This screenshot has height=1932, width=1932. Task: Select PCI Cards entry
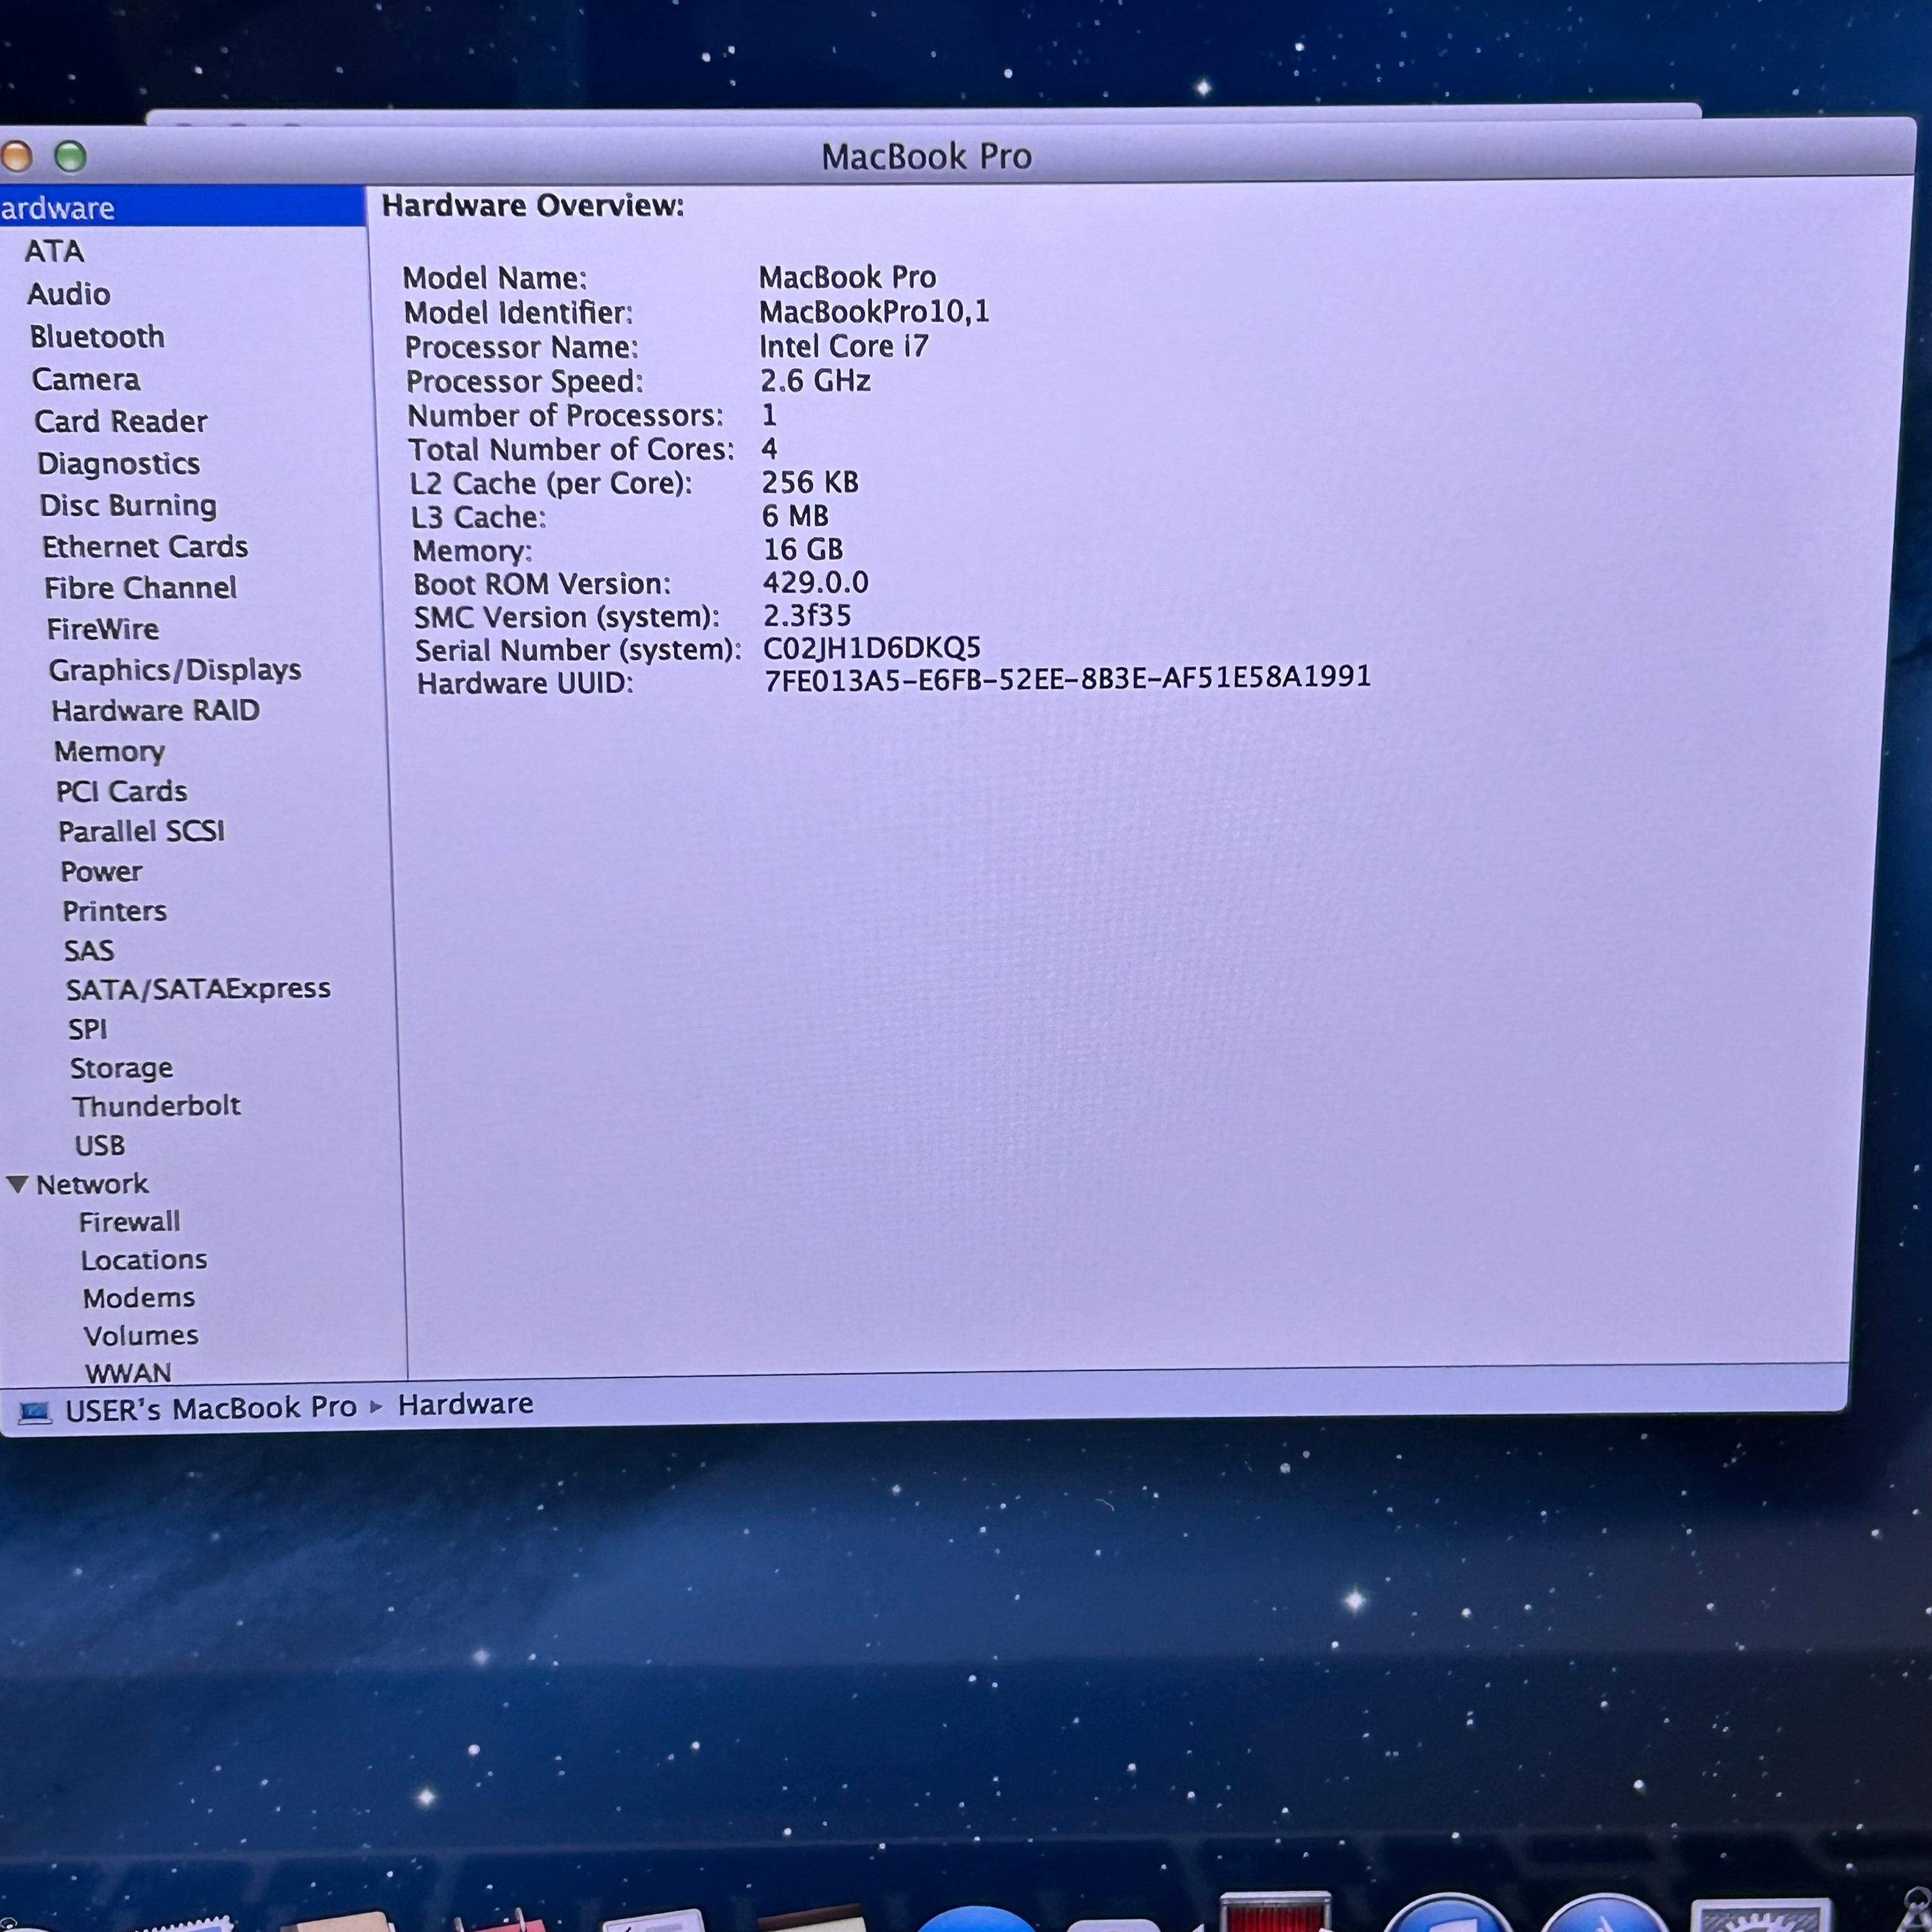121,792
